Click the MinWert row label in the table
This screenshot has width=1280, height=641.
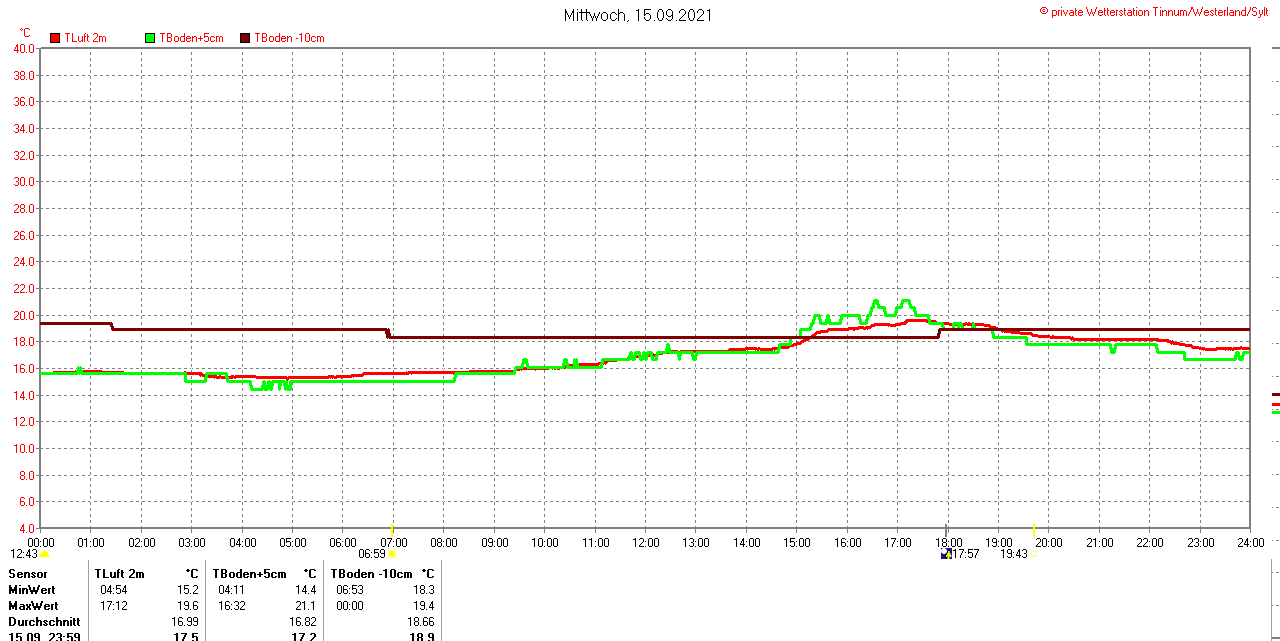[33, 590]
